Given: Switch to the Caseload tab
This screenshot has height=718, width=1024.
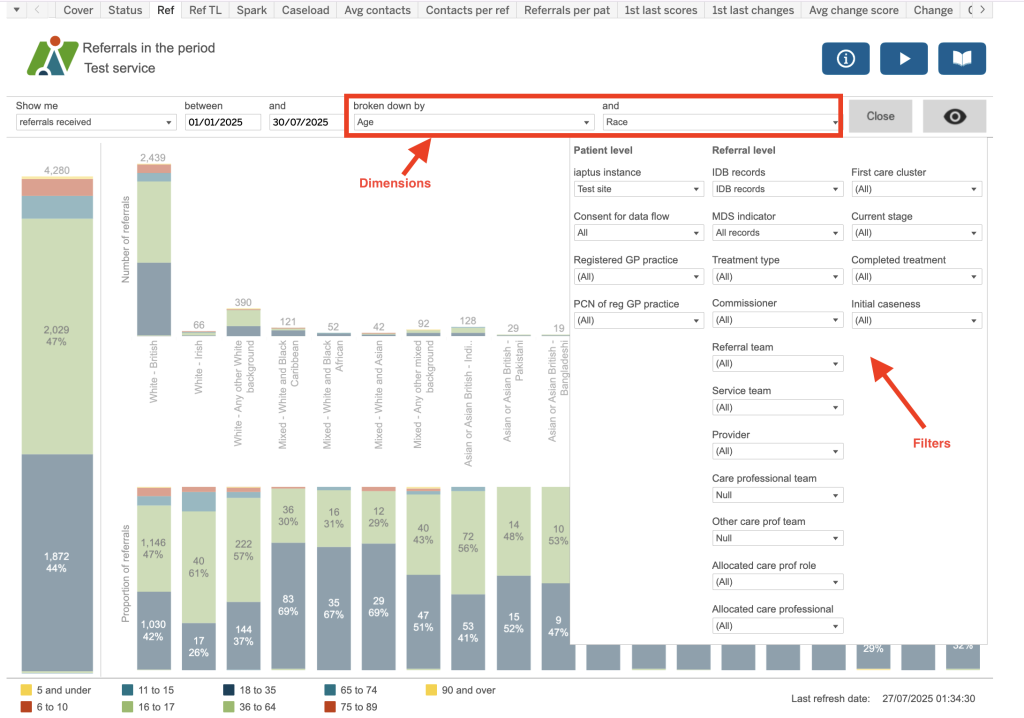Looking at the screenshot, I should pyautogui.click(x=305, y=10).
